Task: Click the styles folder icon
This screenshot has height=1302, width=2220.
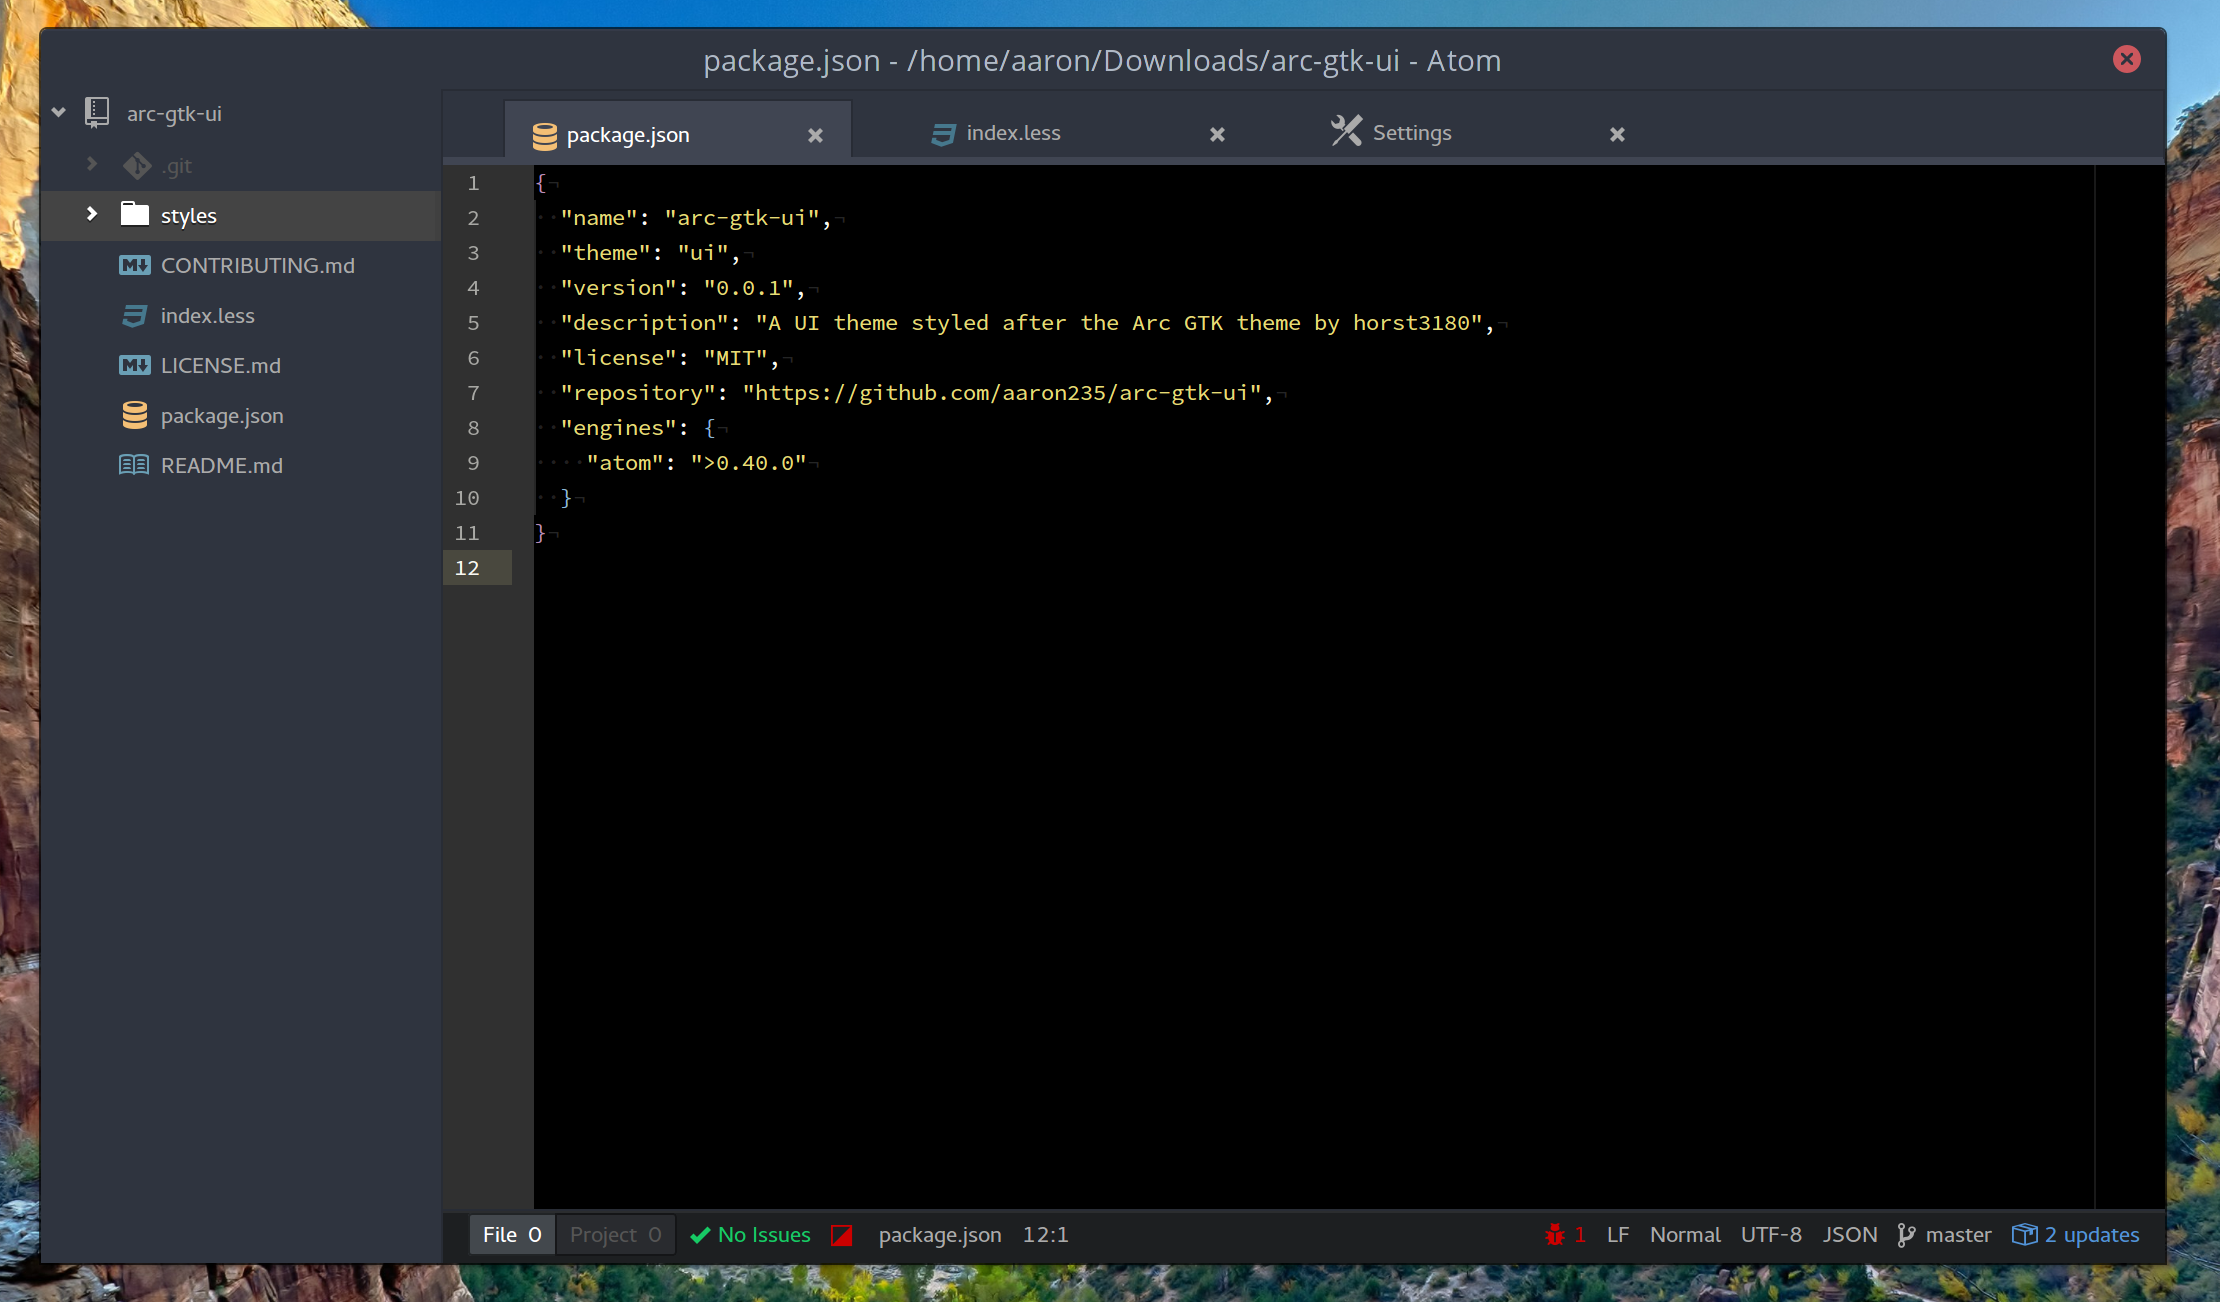Action: coord(135,214)
